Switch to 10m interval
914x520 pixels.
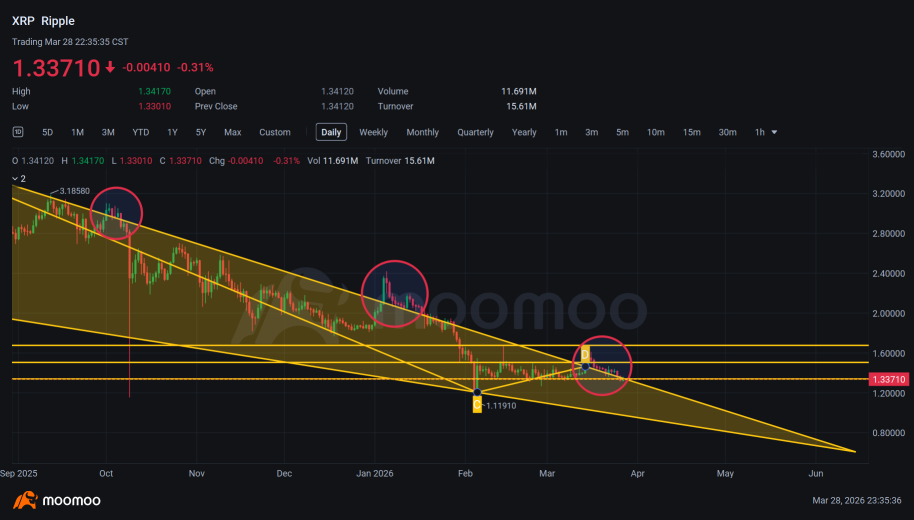(x=656, y=132)
